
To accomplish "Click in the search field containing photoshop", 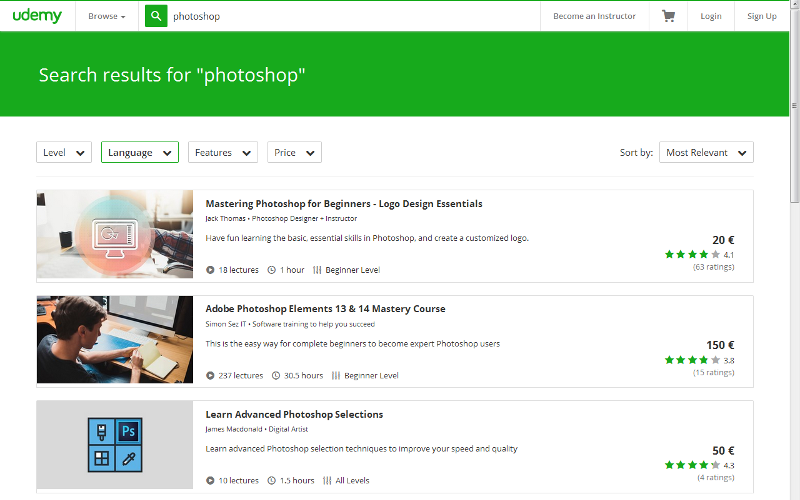I will point(350,16).
